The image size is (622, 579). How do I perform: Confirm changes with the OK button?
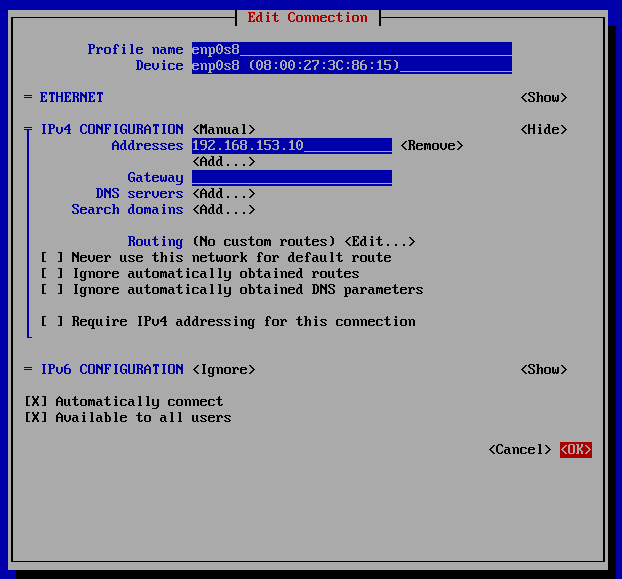pyautogui.click(x=576, y=450)
